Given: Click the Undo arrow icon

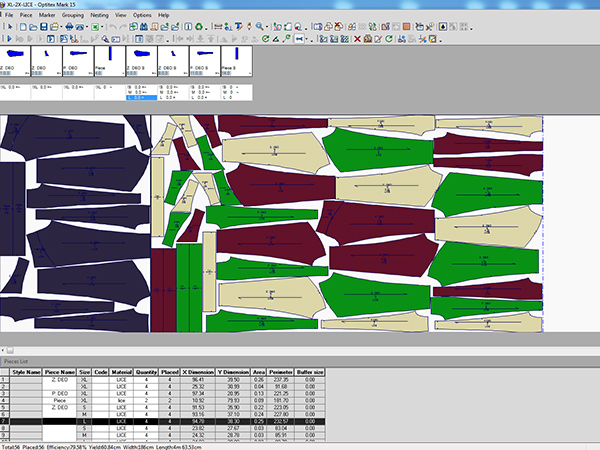Looking at the screenshot, I should coord(113,27).
